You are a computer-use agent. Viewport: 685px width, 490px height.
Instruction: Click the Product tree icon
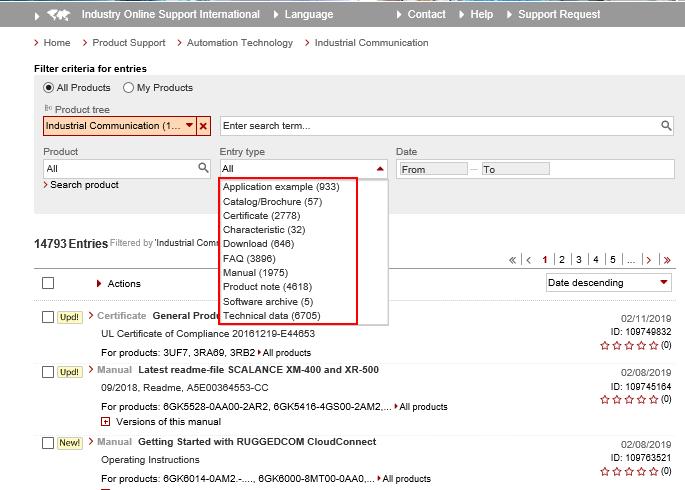tap(48, 108)
